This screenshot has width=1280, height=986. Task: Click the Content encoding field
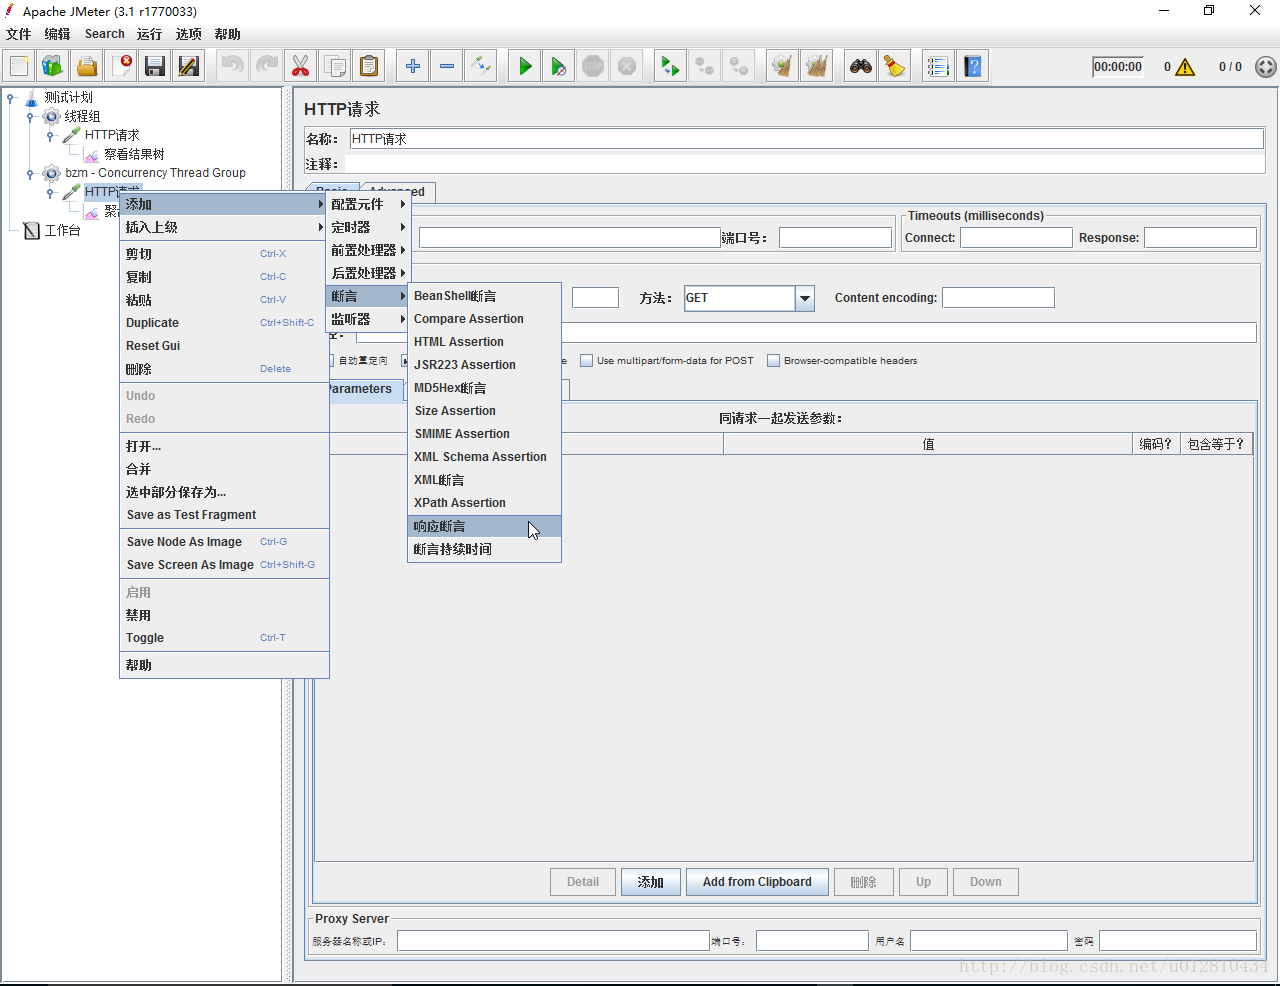(998, 298)
